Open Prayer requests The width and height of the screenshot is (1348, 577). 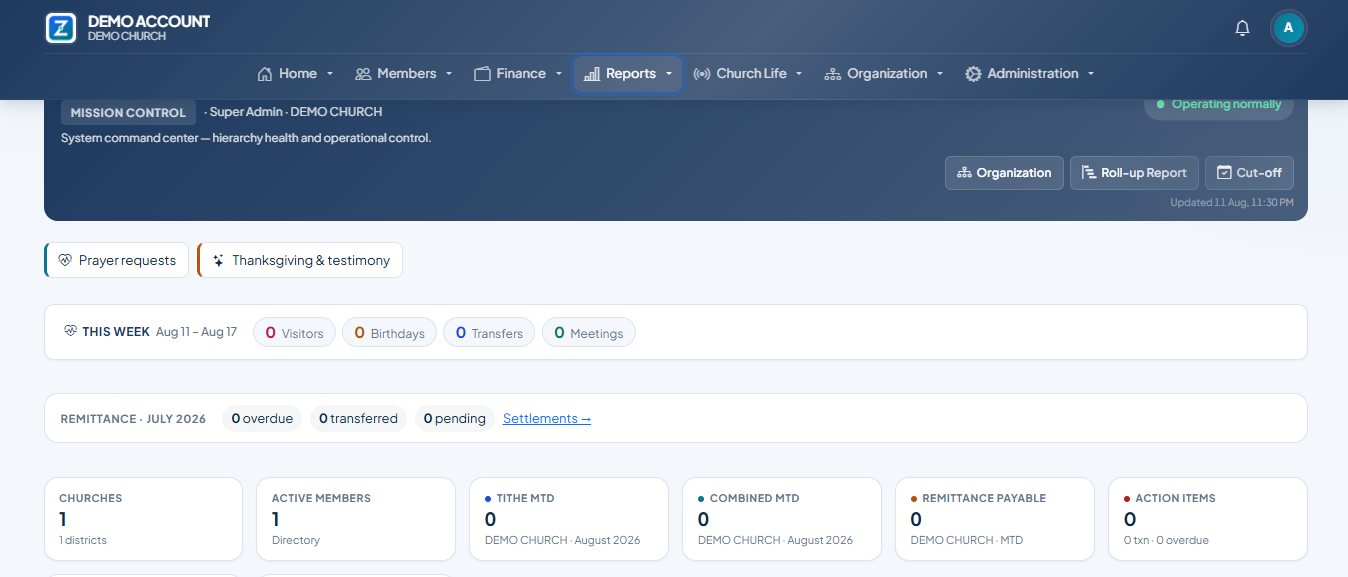[116, 260]
